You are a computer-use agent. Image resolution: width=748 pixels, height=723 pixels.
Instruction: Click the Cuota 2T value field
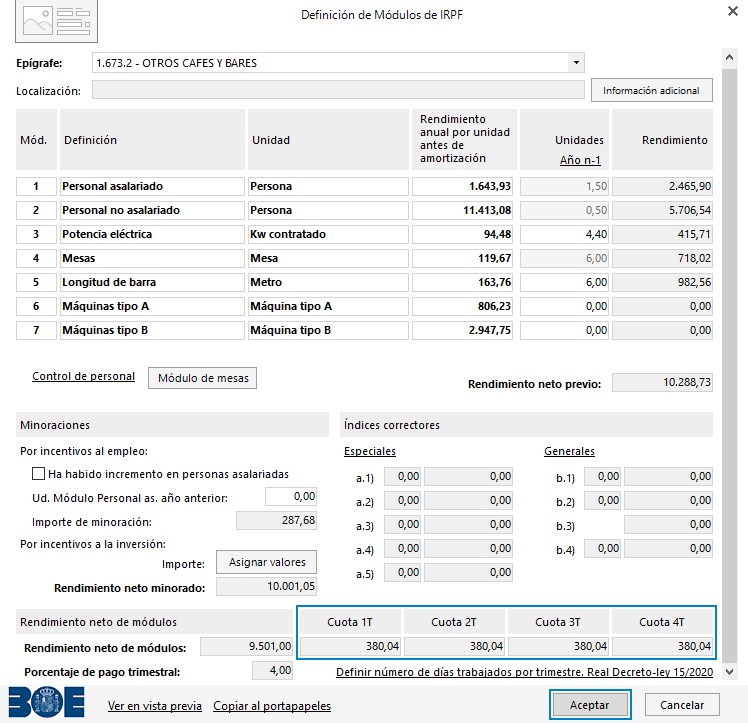(454, 646)
